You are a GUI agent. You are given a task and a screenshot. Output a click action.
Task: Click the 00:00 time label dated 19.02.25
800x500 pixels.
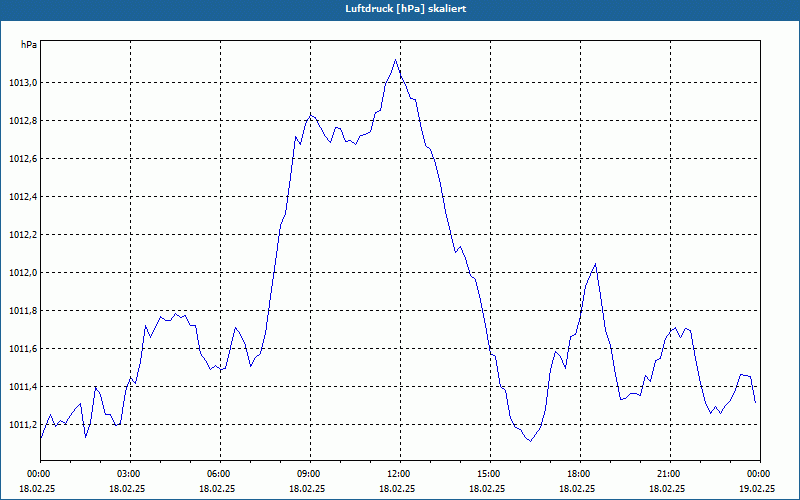pos(760,474)
